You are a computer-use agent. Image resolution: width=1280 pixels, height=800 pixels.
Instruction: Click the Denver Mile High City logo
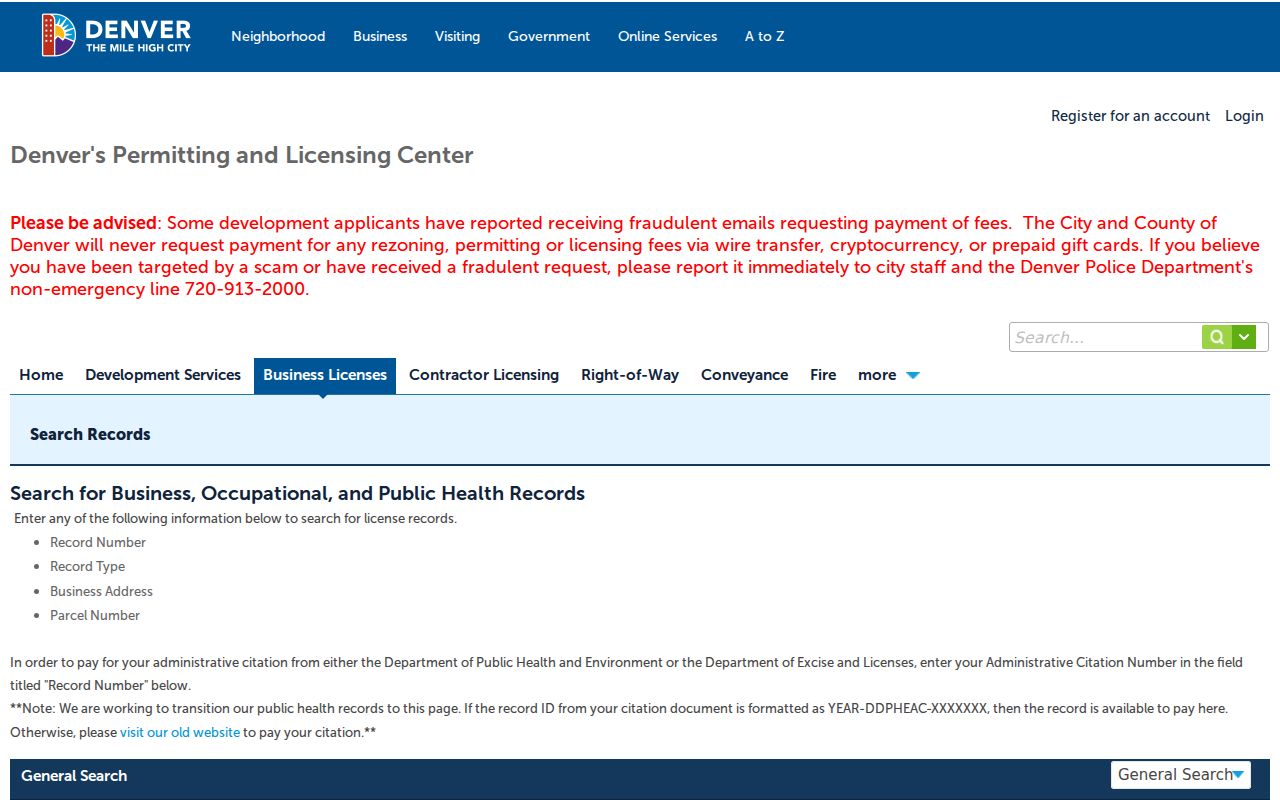pos(116,36)
